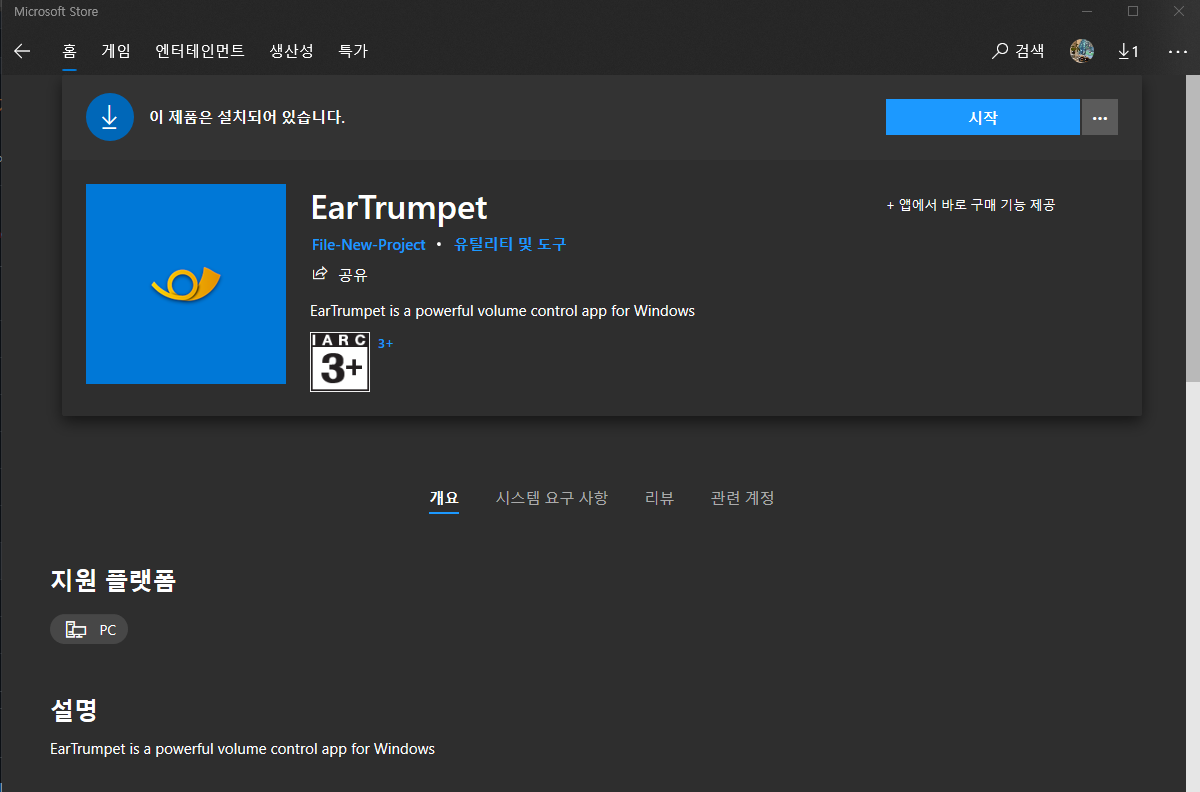Switch to 엔터테인먼트 tab
1200x792 pixels.
200,51
